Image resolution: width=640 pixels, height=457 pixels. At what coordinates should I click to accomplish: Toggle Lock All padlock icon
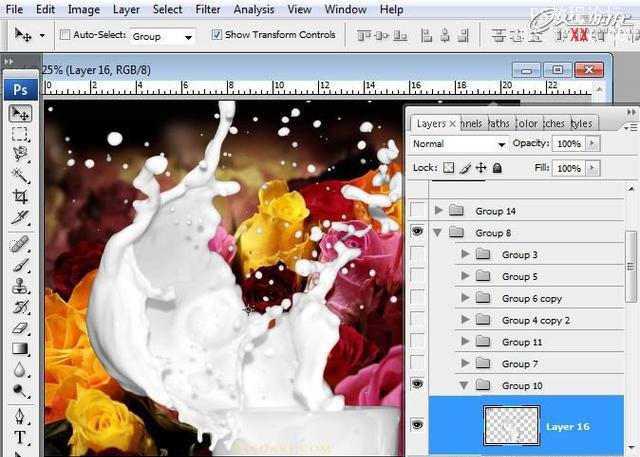point(497,168)
